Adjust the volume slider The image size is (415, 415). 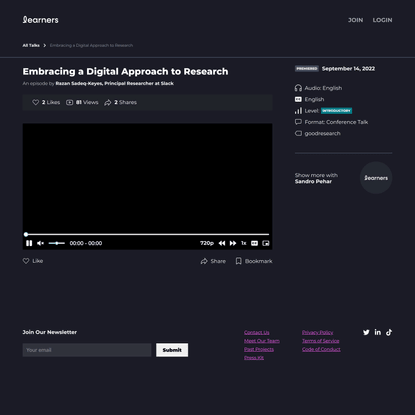57,243
